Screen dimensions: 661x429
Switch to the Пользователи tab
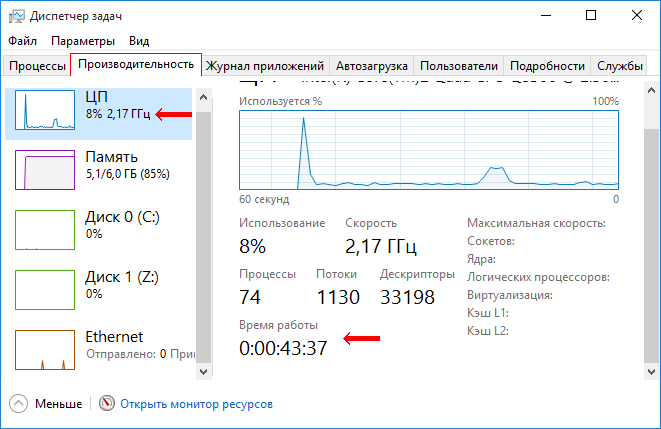458,66
